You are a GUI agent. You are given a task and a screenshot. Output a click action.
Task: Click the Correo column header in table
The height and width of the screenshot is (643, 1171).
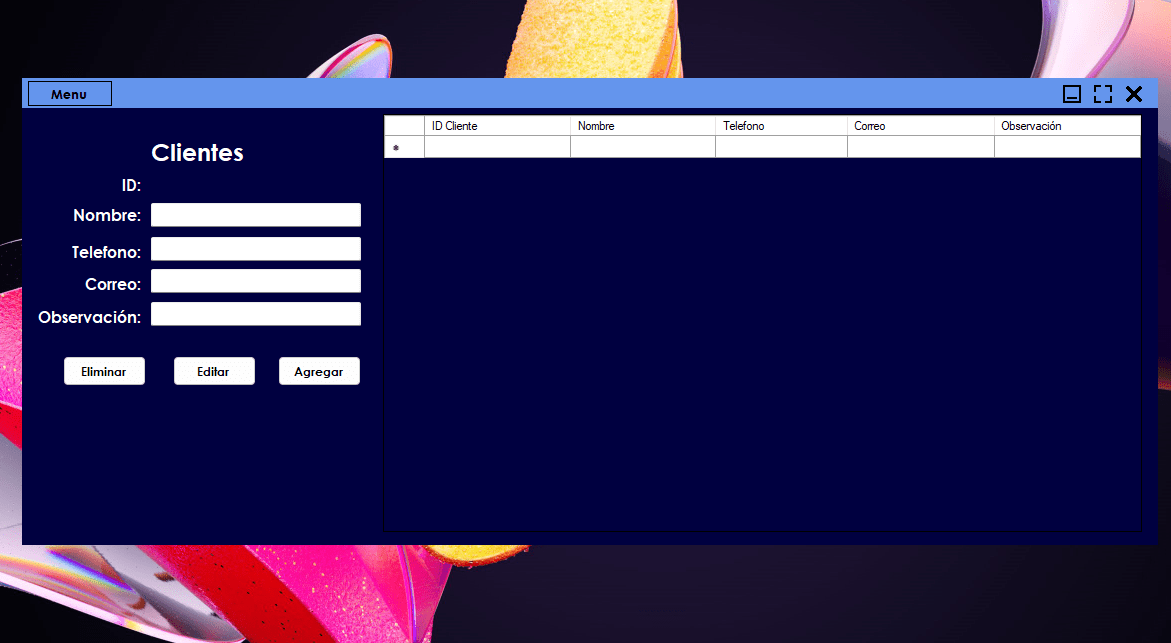click(920, 126)
